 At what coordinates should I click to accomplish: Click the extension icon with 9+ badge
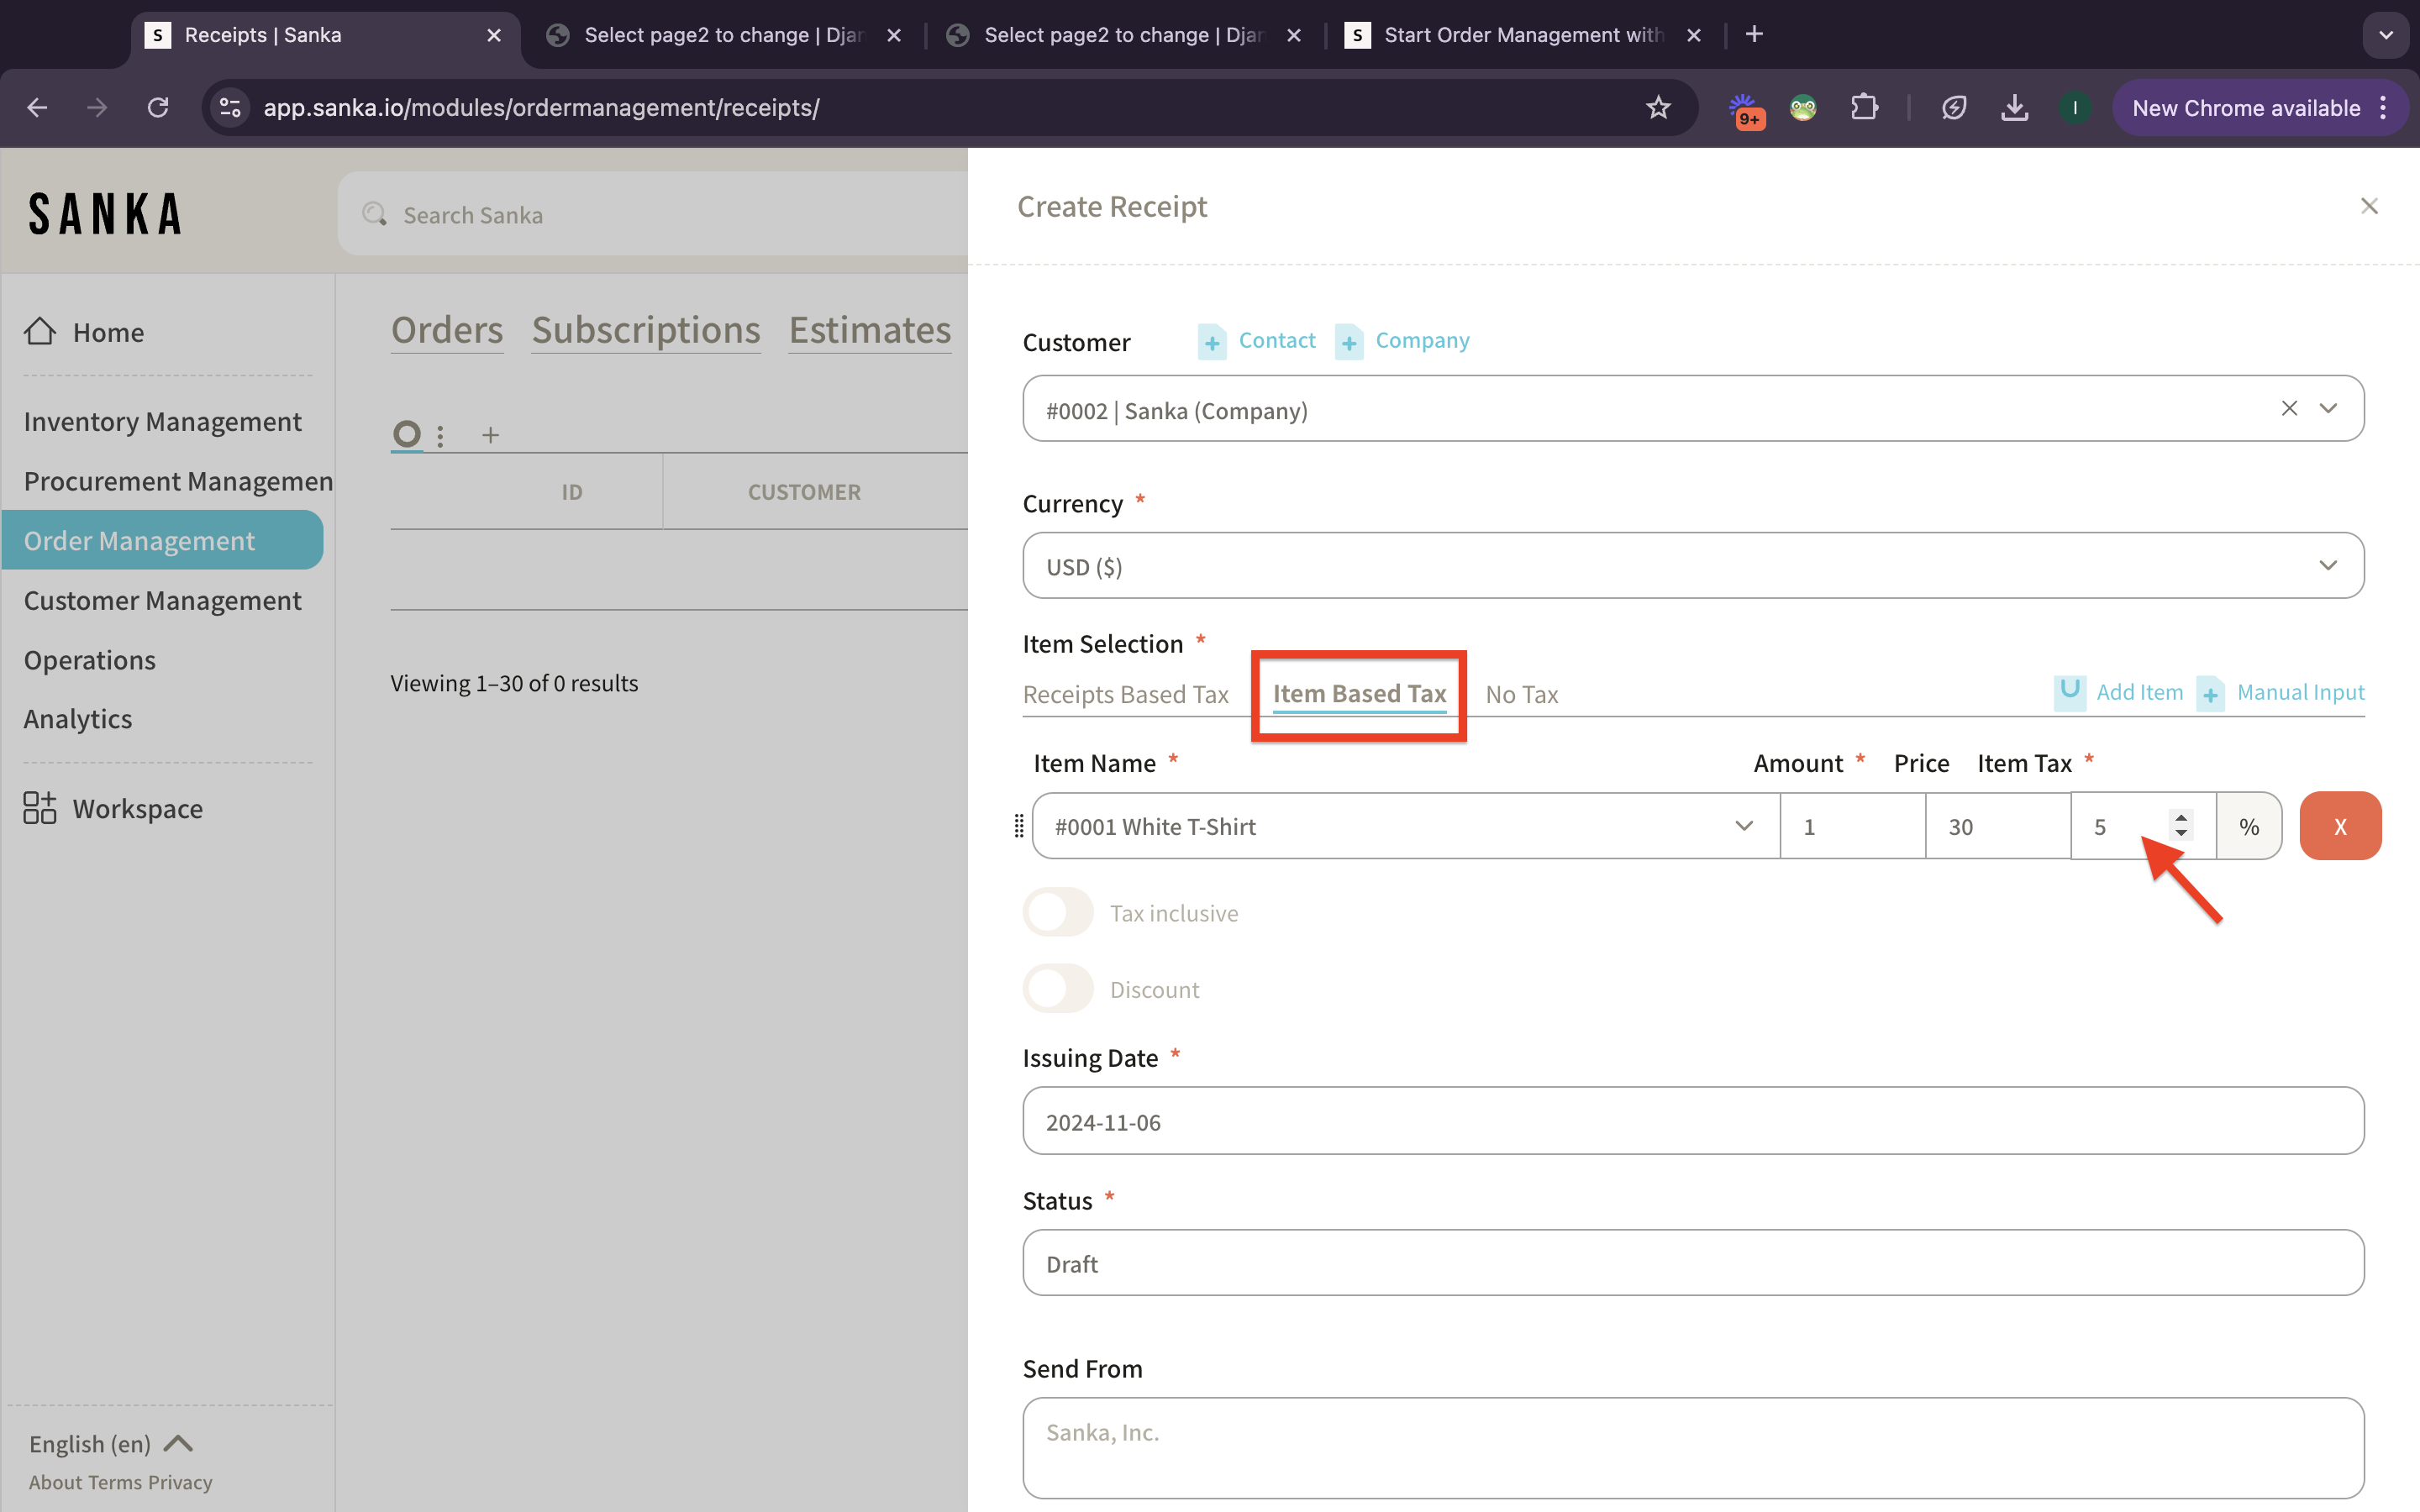1745,109
